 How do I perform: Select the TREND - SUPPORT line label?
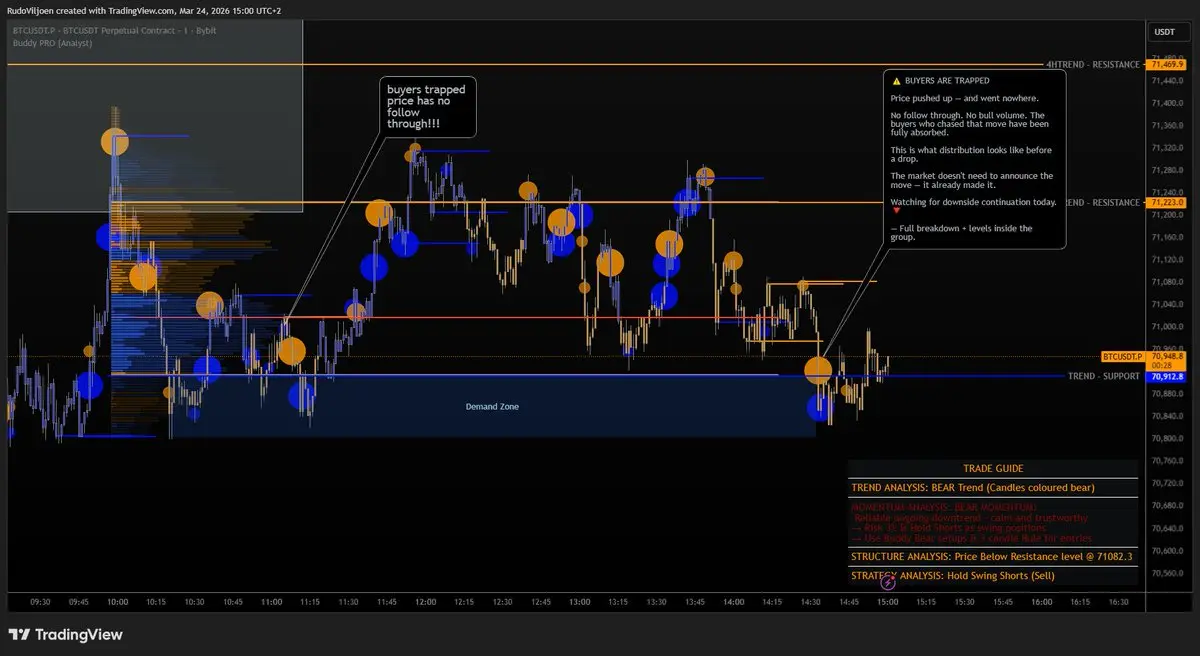1104,376
